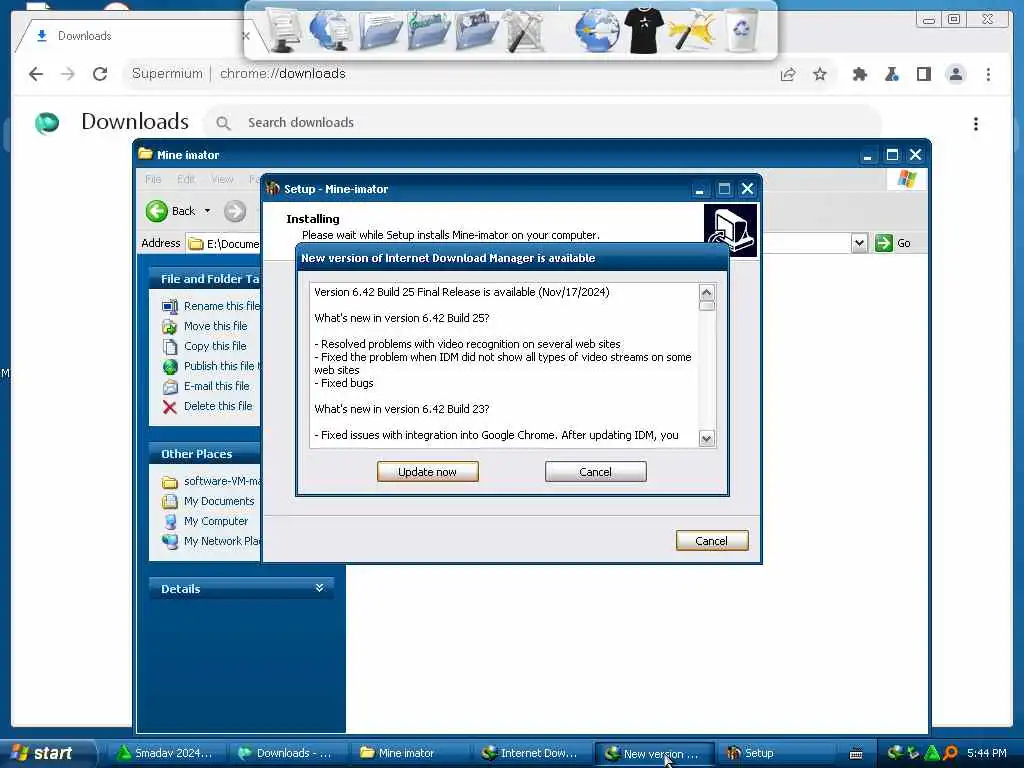Viewport: 1024px width, 768px height.
Task: Click the Delete this file red X
Action: 170,408
